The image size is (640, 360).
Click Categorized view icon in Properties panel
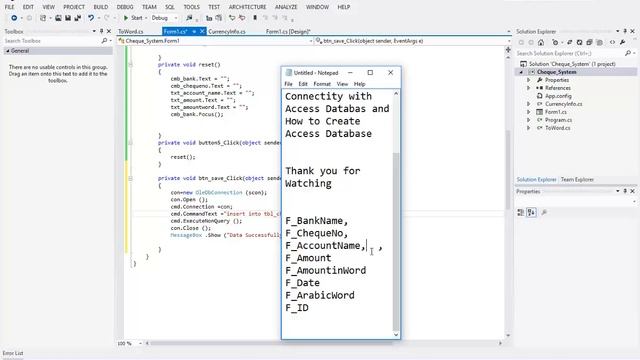[520, 212]
